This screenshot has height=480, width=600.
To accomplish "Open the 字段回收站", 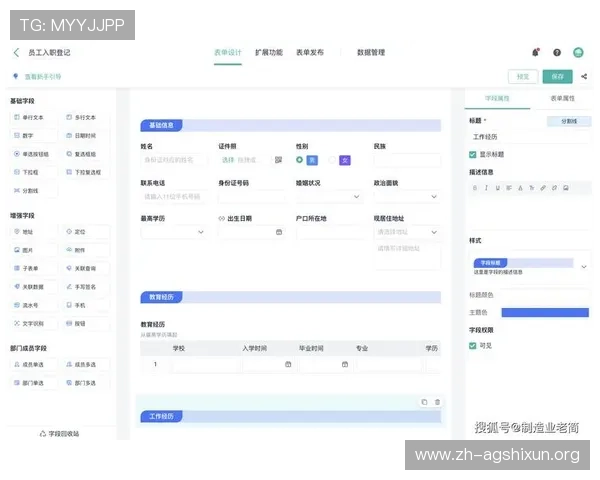I will coord(60,434).
